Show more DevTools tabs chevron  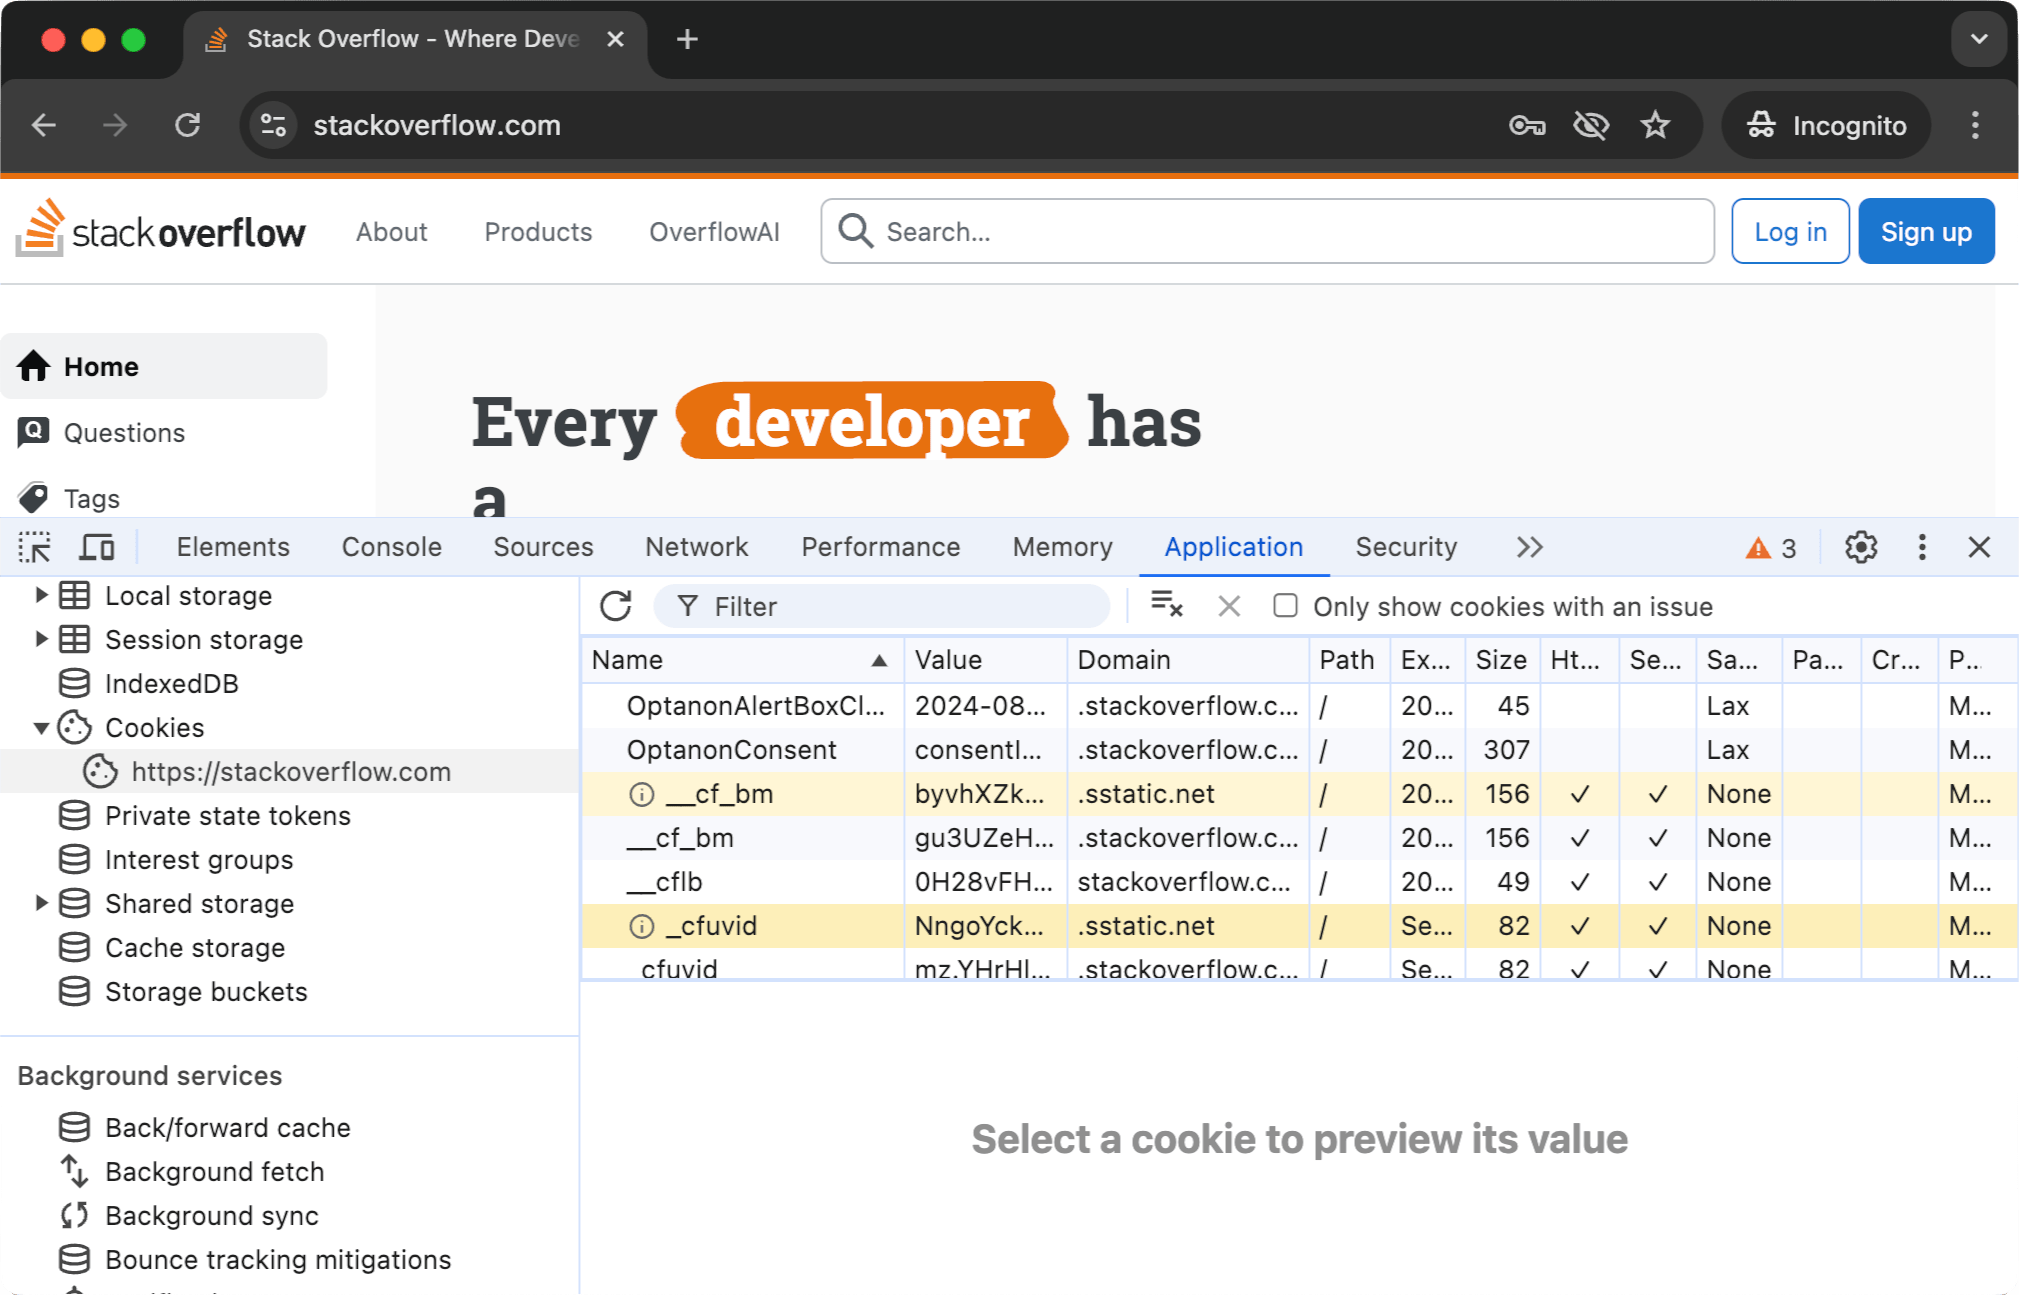coord(1529,547)
